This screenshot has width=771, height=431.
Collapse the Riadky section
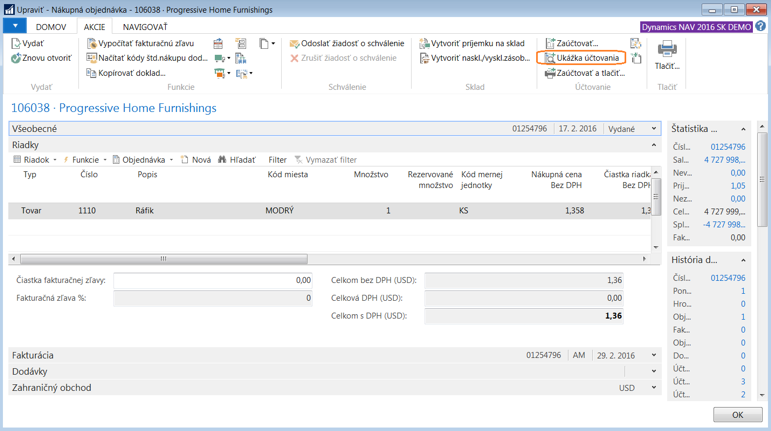pos(654,145)
